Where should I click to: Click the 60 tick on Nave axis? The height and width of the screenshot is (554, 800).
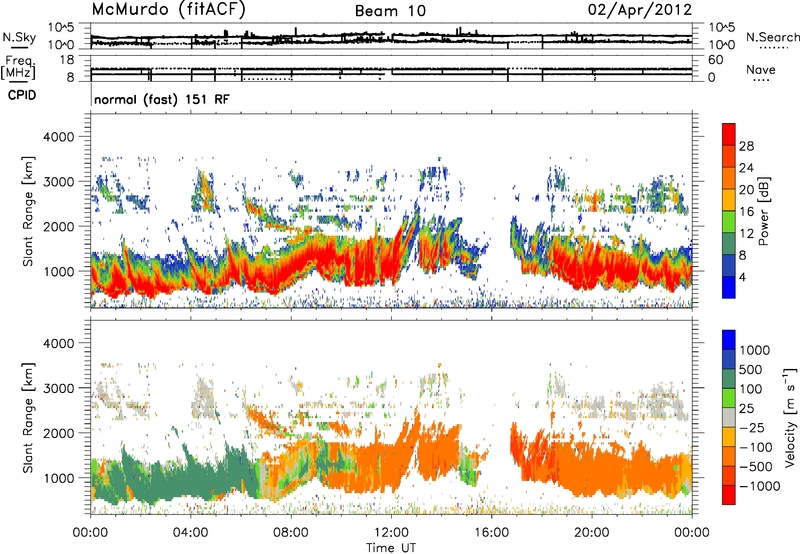coord(715,60)
